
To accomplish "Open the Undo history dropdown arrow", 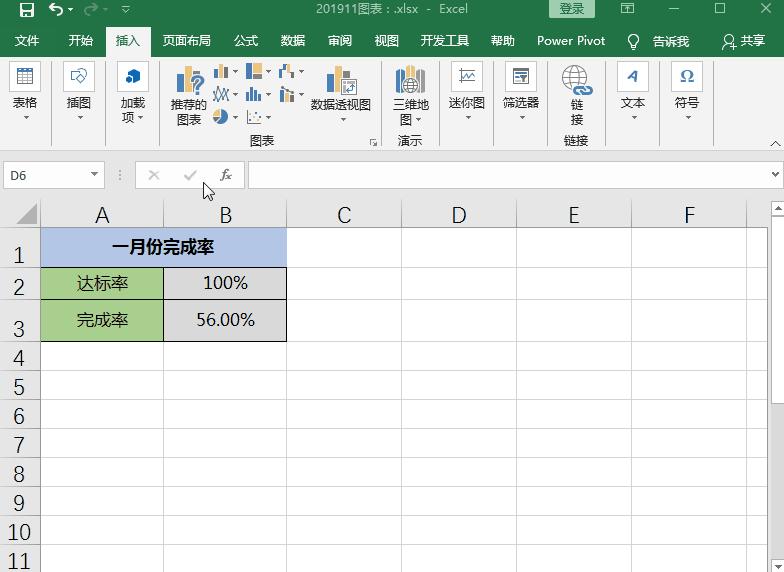I will pos(70,10).
